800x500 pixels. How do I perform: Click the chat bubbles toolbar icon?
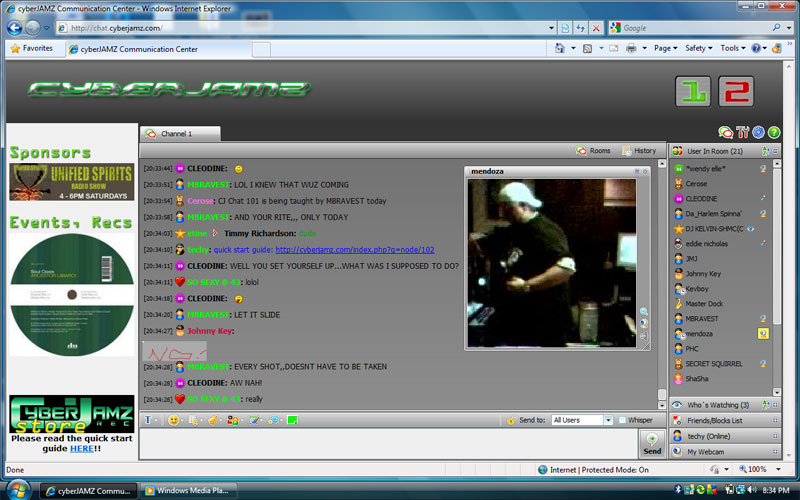tap(273, 420)
